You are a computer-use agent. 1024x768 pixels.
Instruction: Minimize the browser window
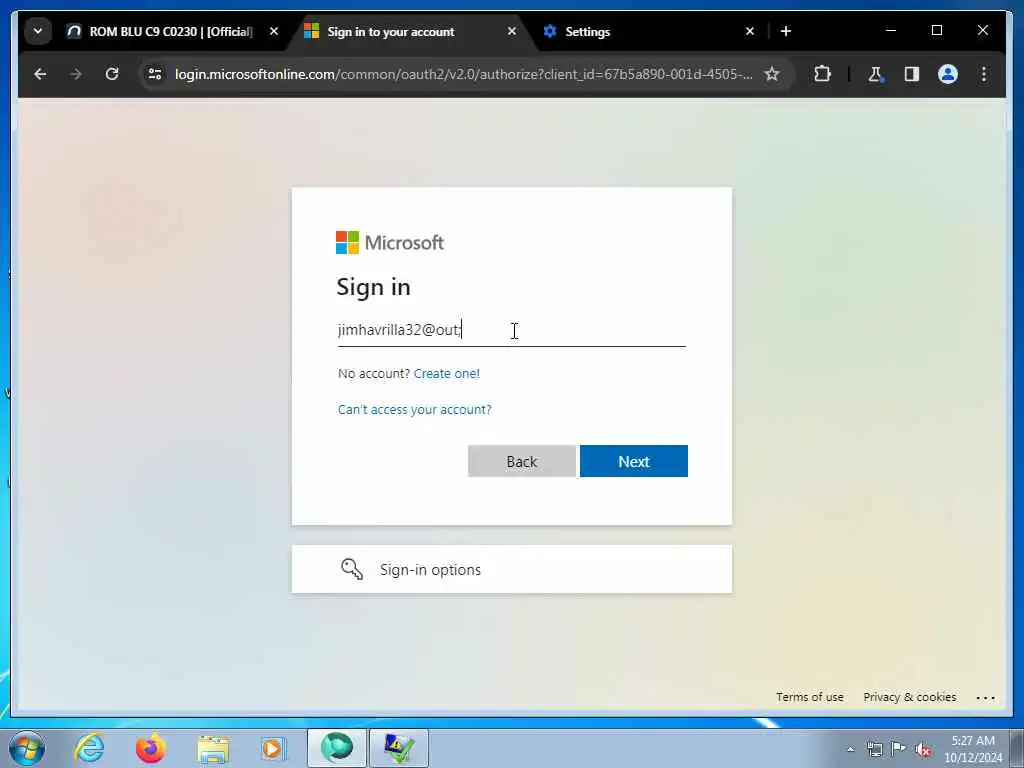coord(891,31)
